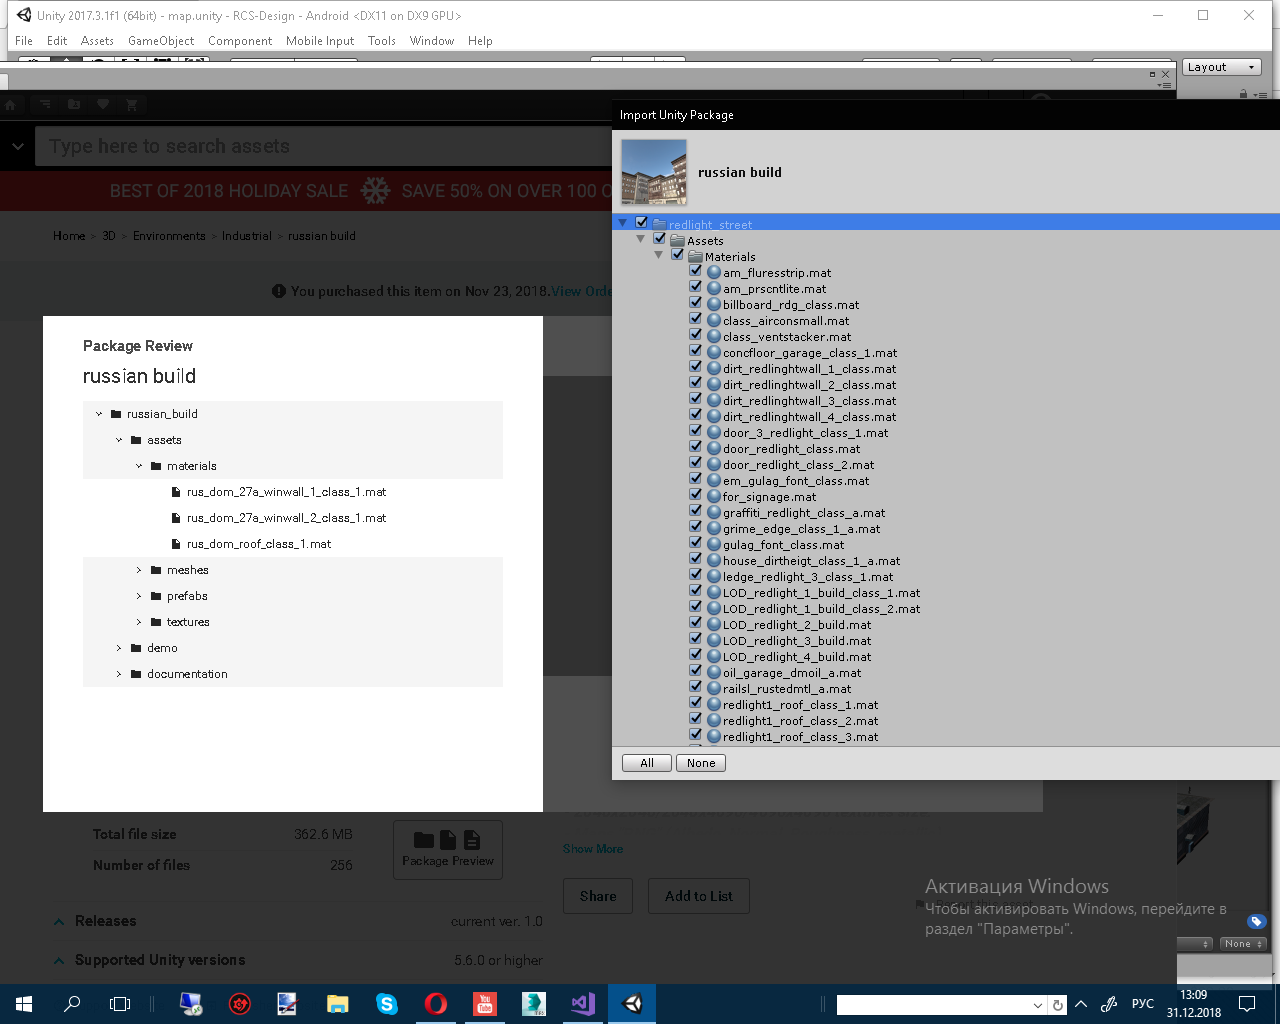Click Materials folder icon in import tree

pyautogui.click(x=696, y=257)
